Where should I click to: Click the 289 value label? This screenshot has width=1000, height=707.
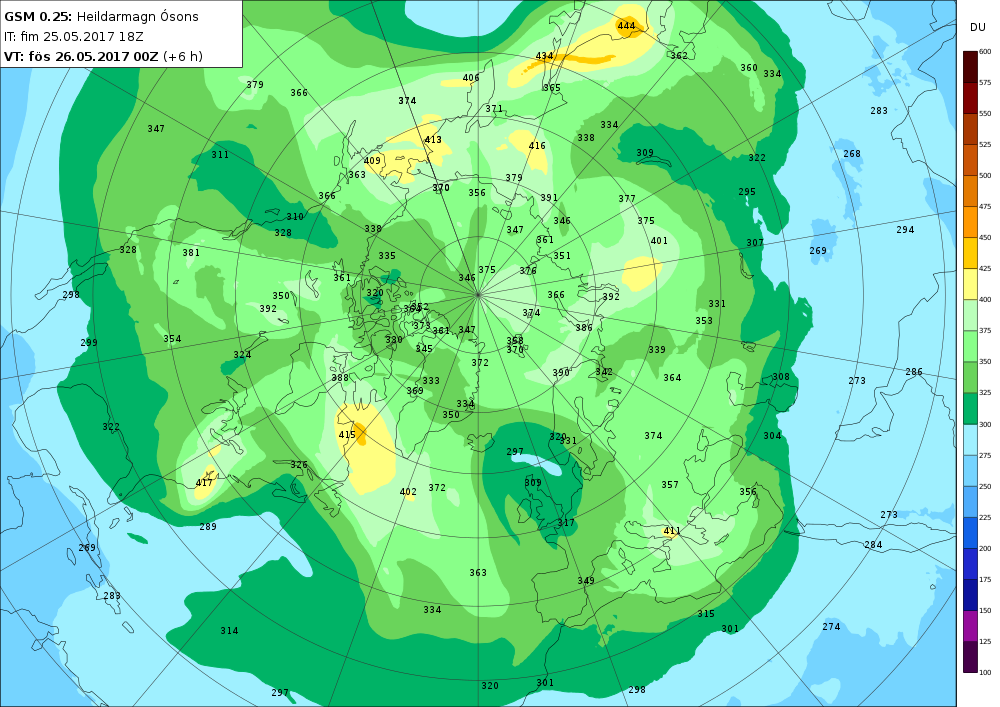coord(208,527)
